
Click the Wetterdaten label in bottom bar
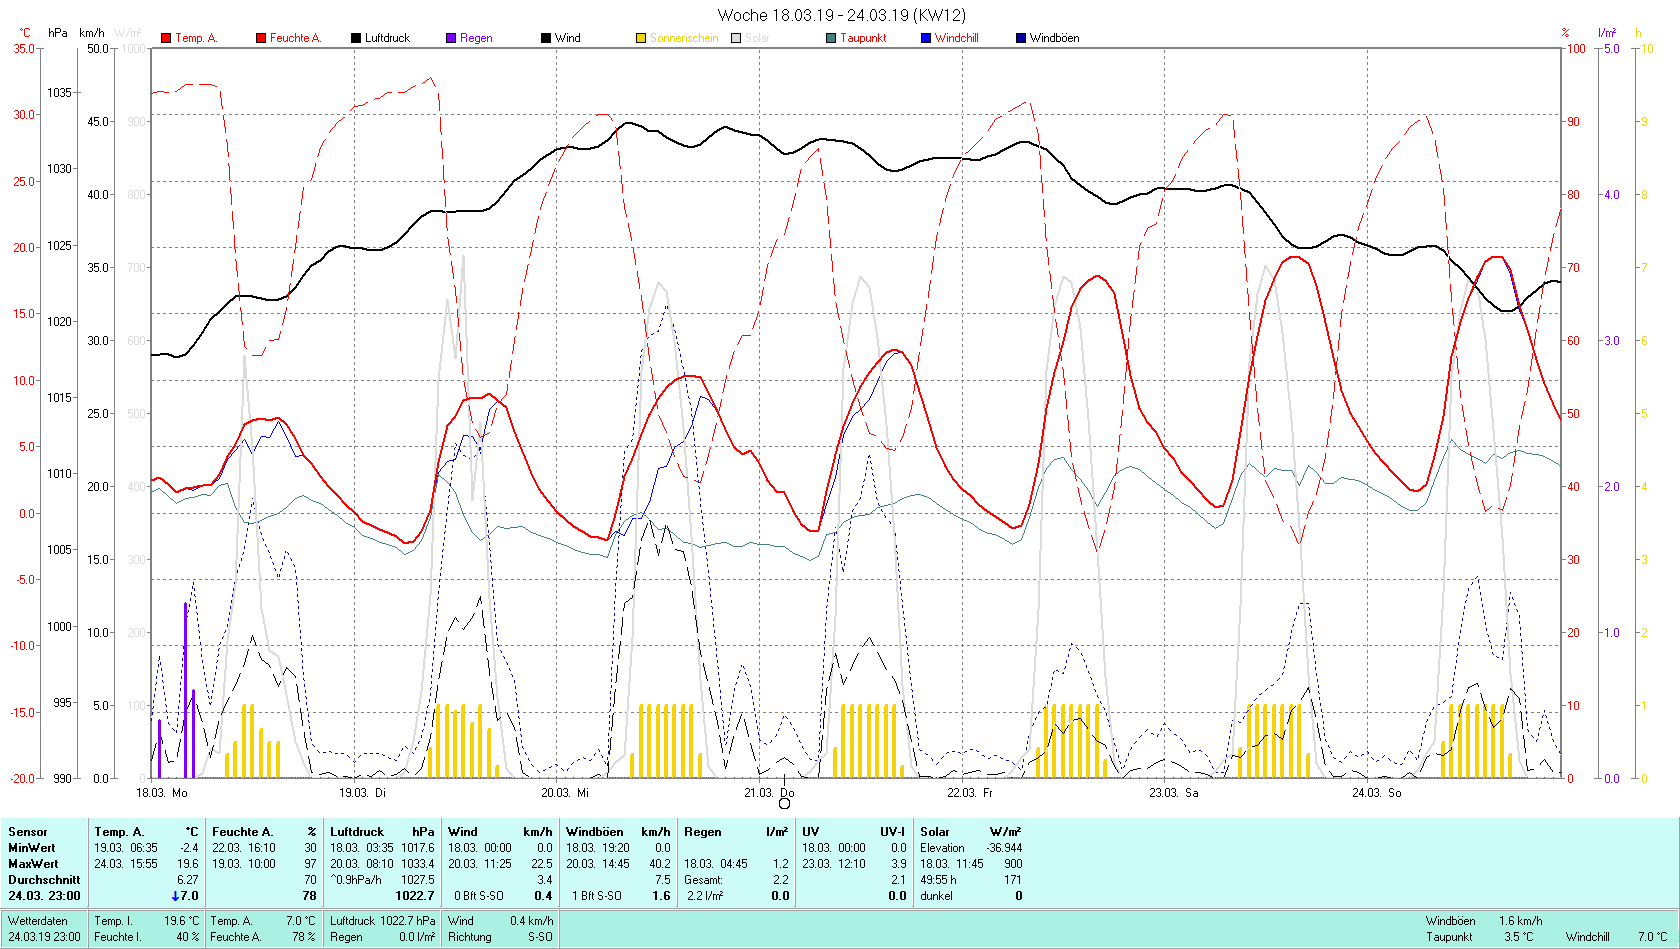tap(38, 921)
